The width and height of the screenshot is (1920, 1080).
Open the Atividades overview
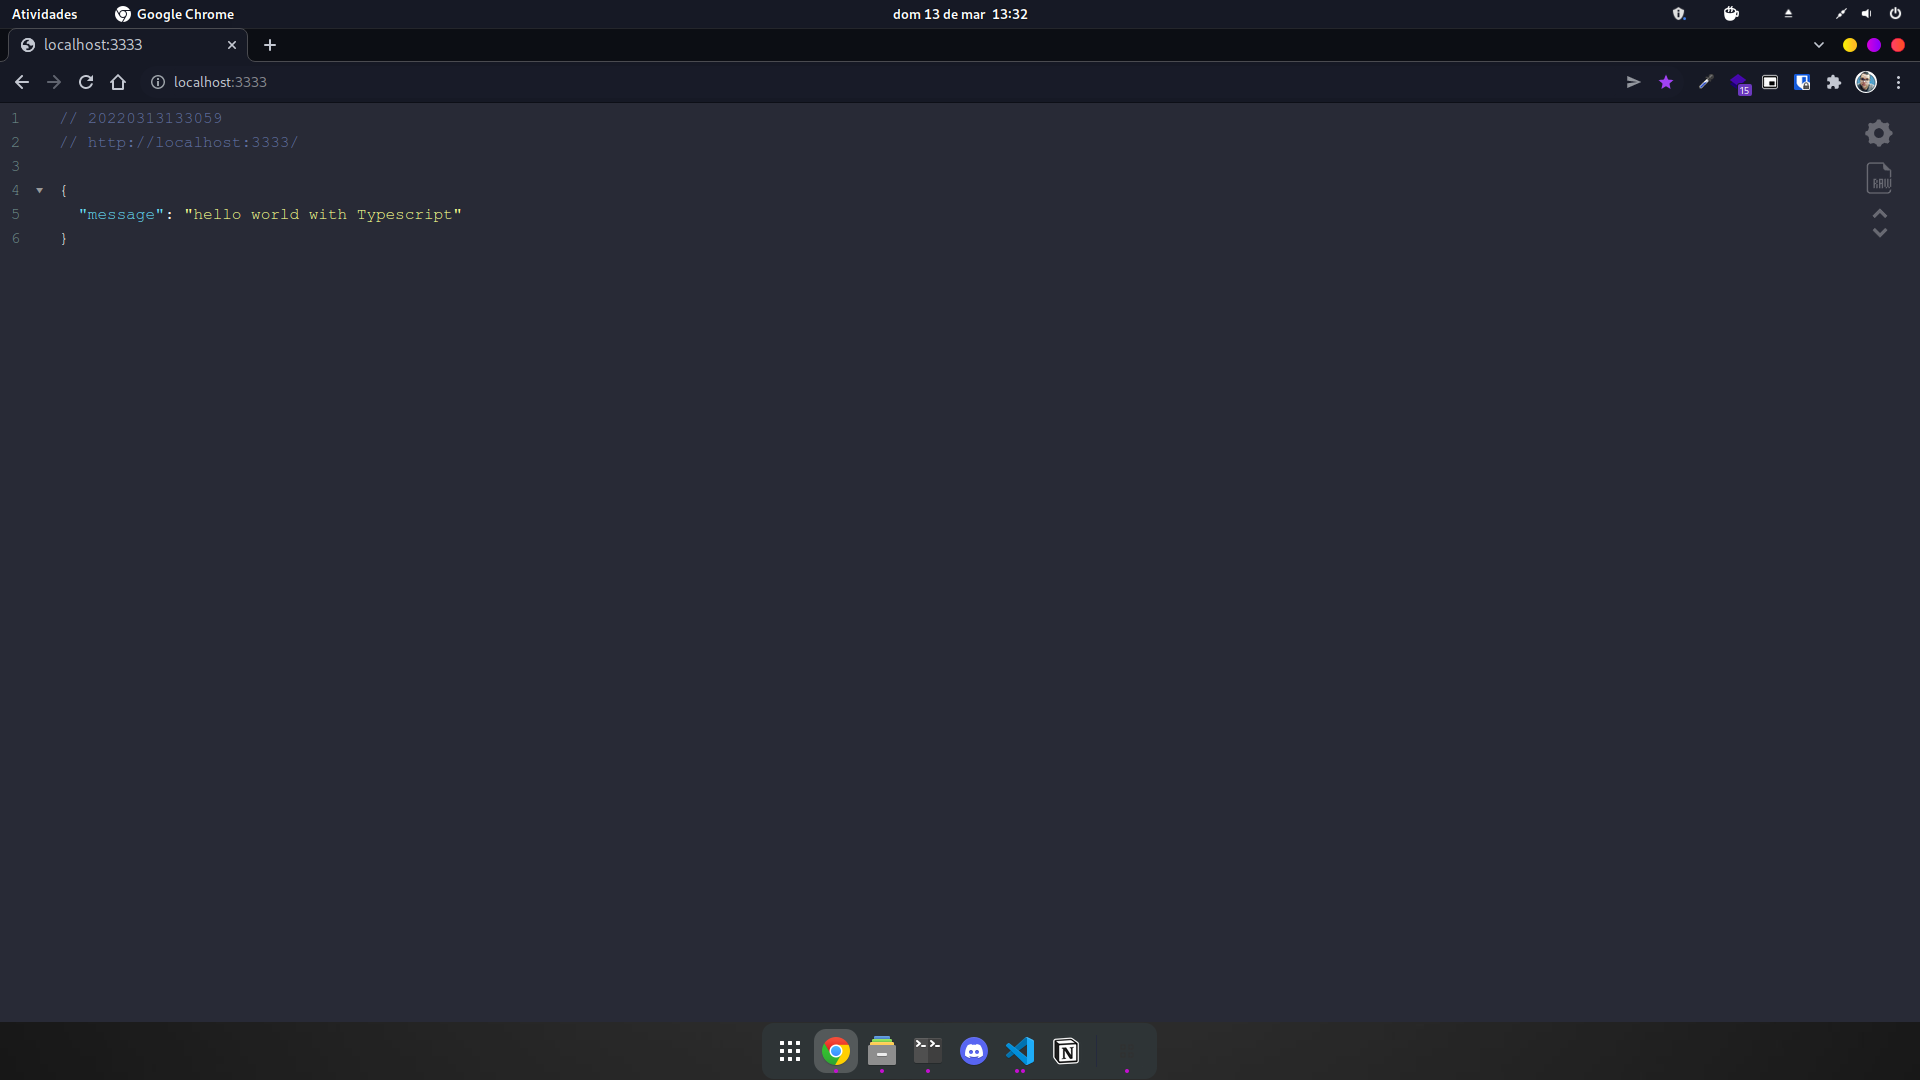44,14
